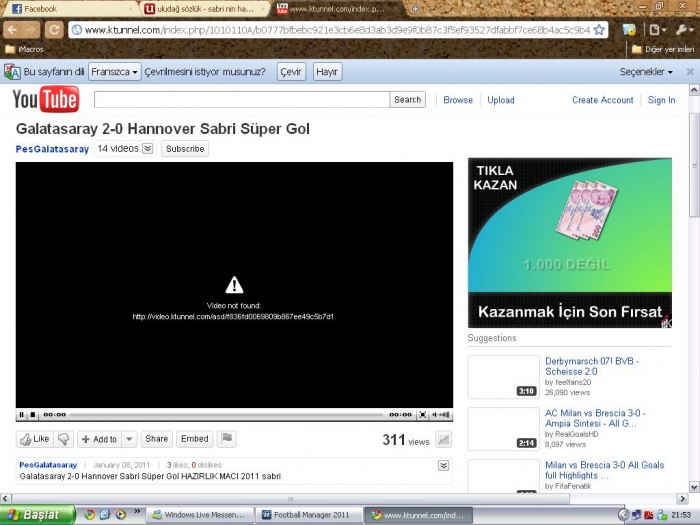Click the AC Milan vs Brescia 2:14 thumbnail
Screen dimensions: 700x525
[503, 429]
